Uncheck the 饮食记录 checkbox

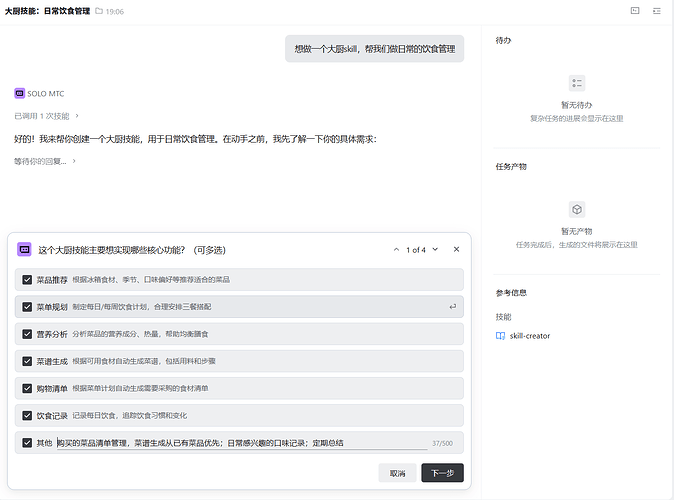[x=27, y=415]
